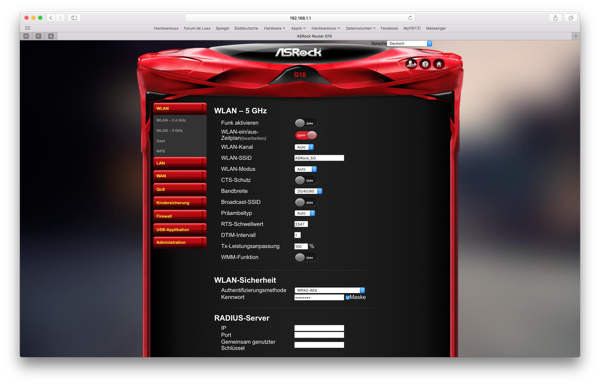This screenshot has height=385, width=600.
Task: Open the WLAN-Kanal dropdown
Action: pos(304,147)
